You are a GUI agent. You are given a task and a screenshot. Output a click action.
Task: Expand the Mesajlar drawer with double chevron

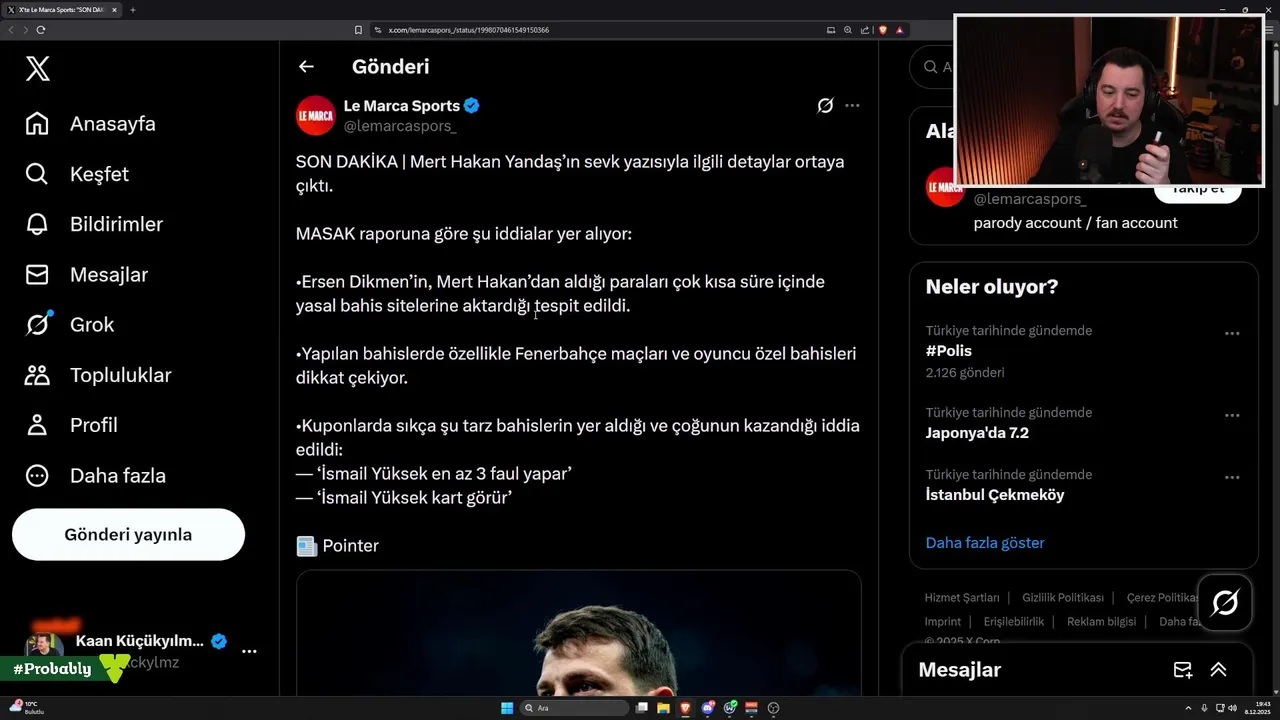click(1218, 670)
